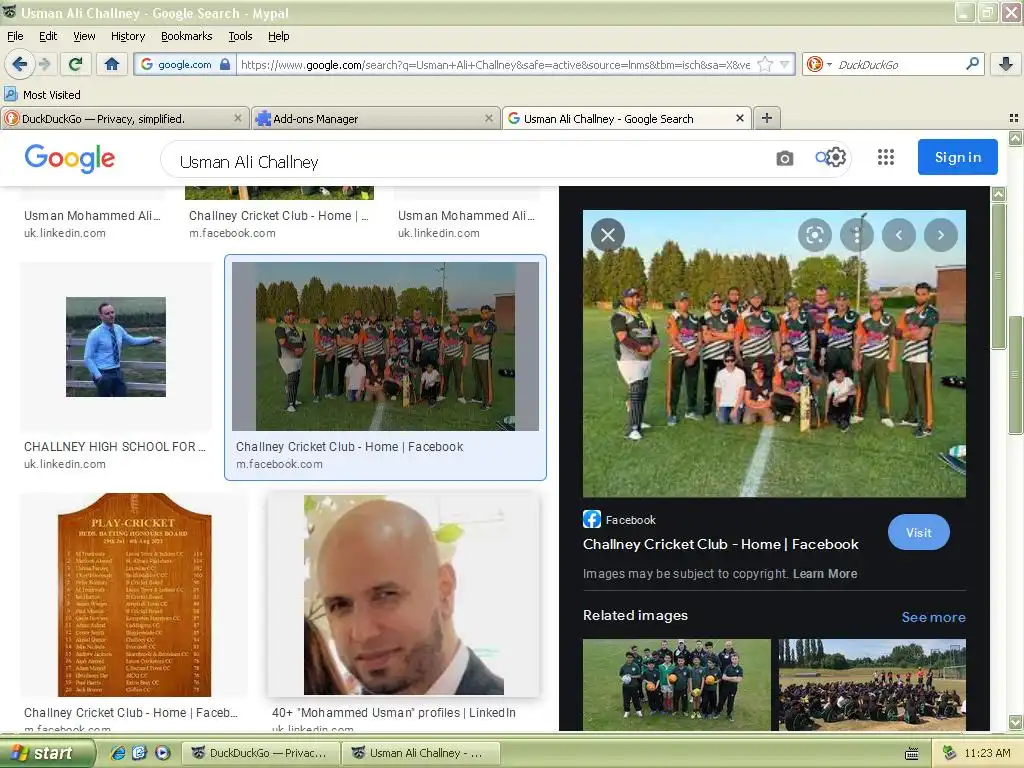Open the Bookmarks menu
Image resolution: width=1024 pixels, height=768 pixels.
pos(186,36)
